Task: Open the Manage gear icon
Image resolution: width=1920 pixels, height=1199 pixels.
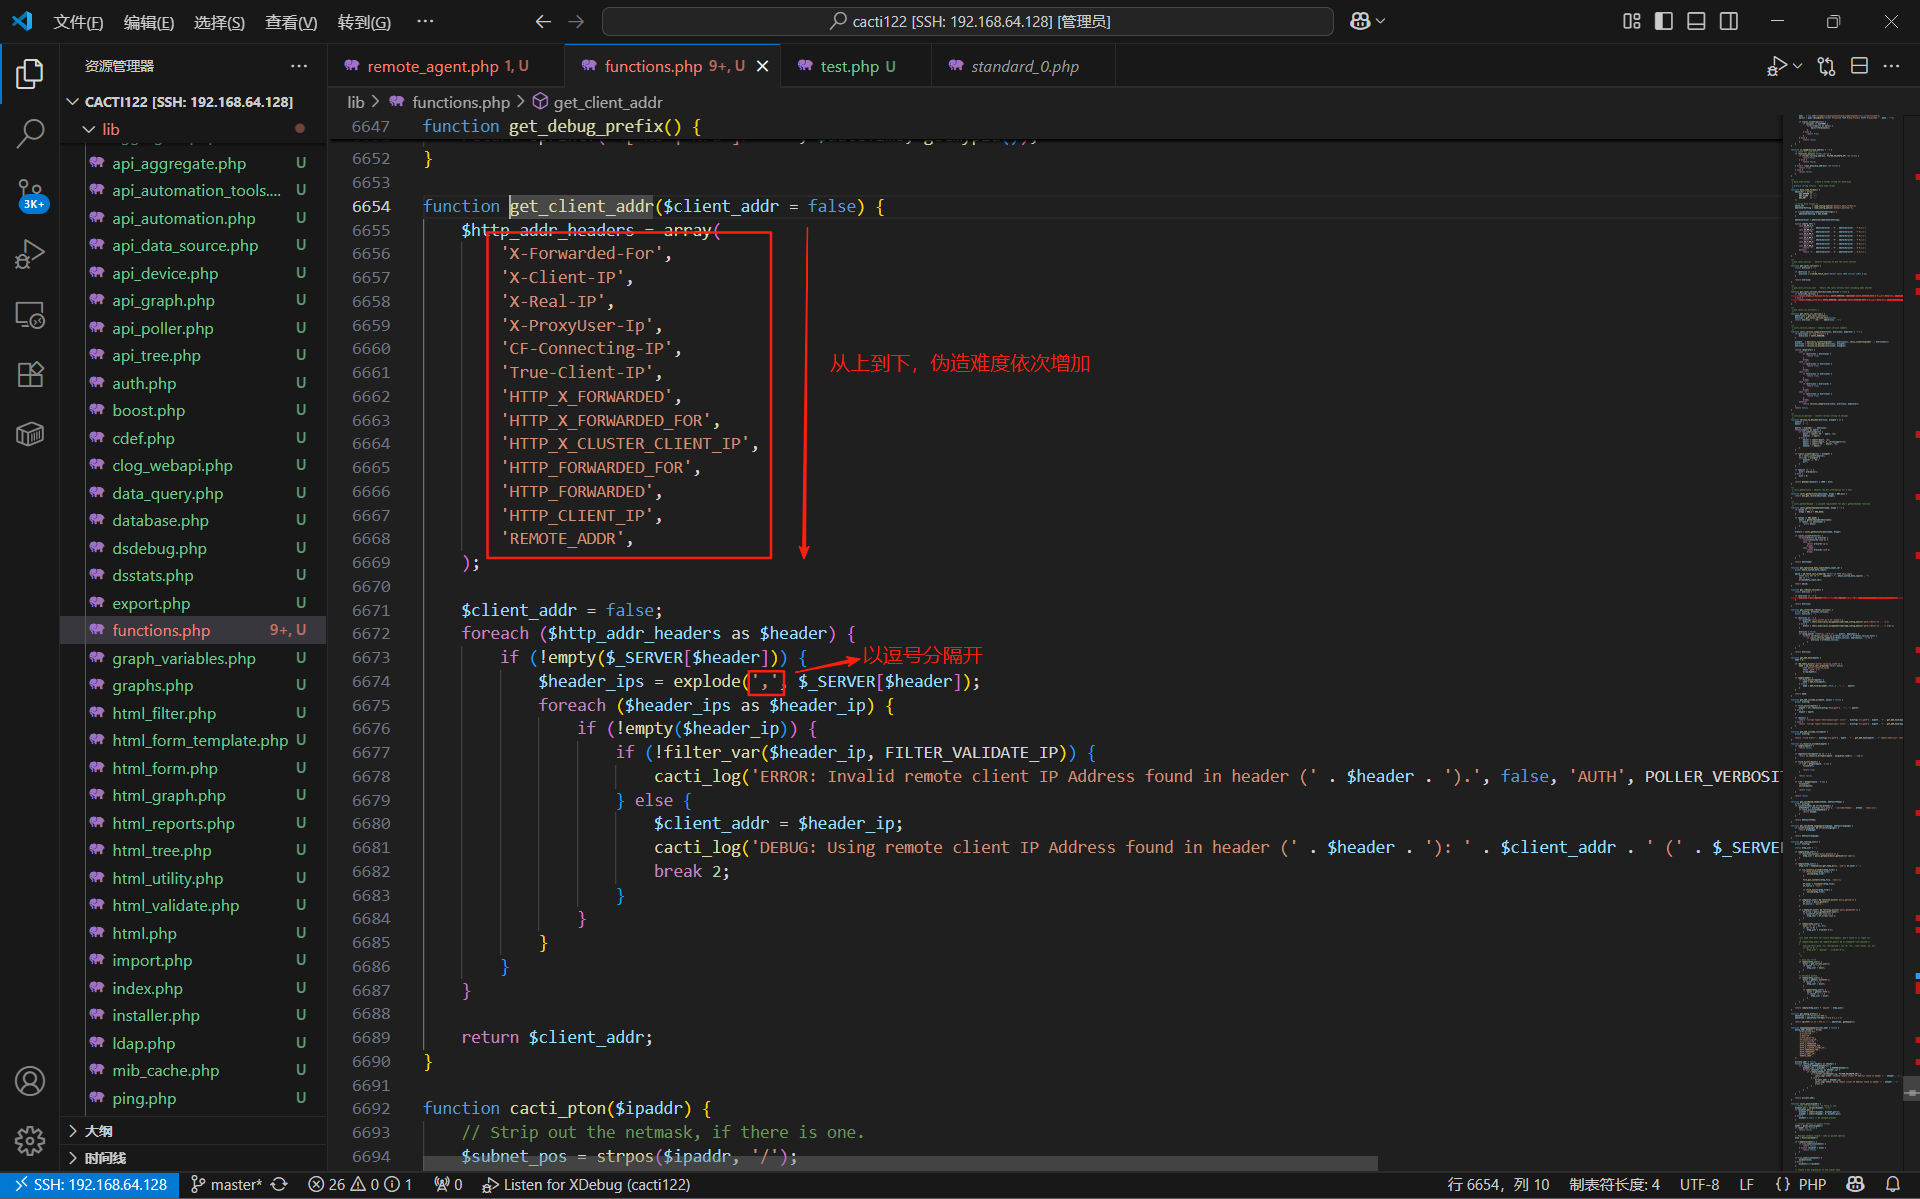Action: coord(30,1141)
